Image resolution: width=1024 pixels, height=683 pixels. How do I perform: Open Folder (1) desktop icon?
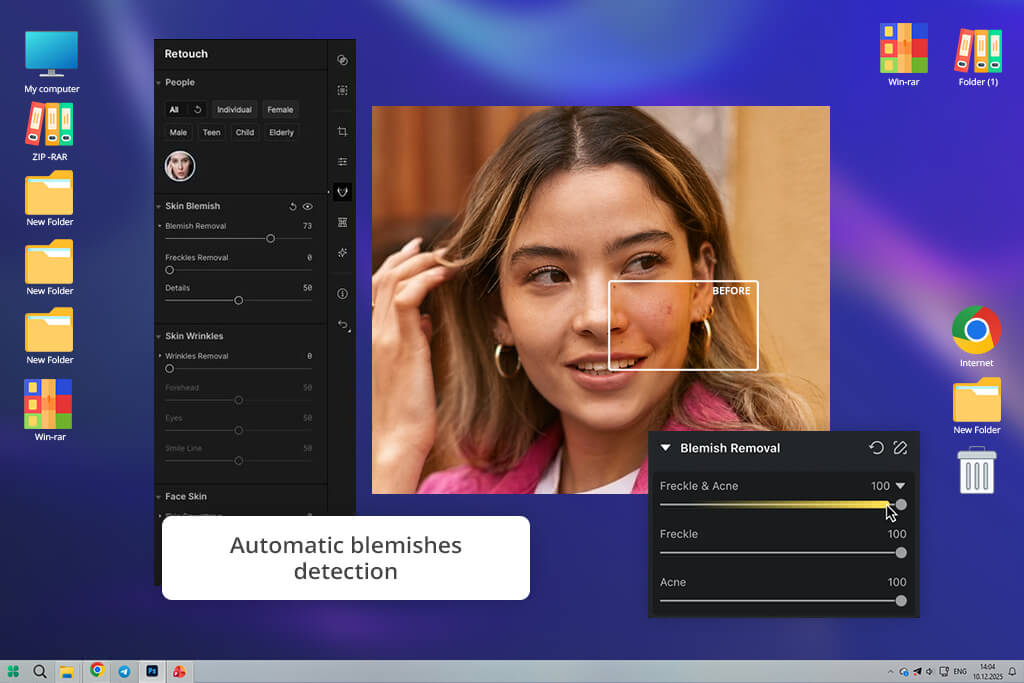(978, 57)
